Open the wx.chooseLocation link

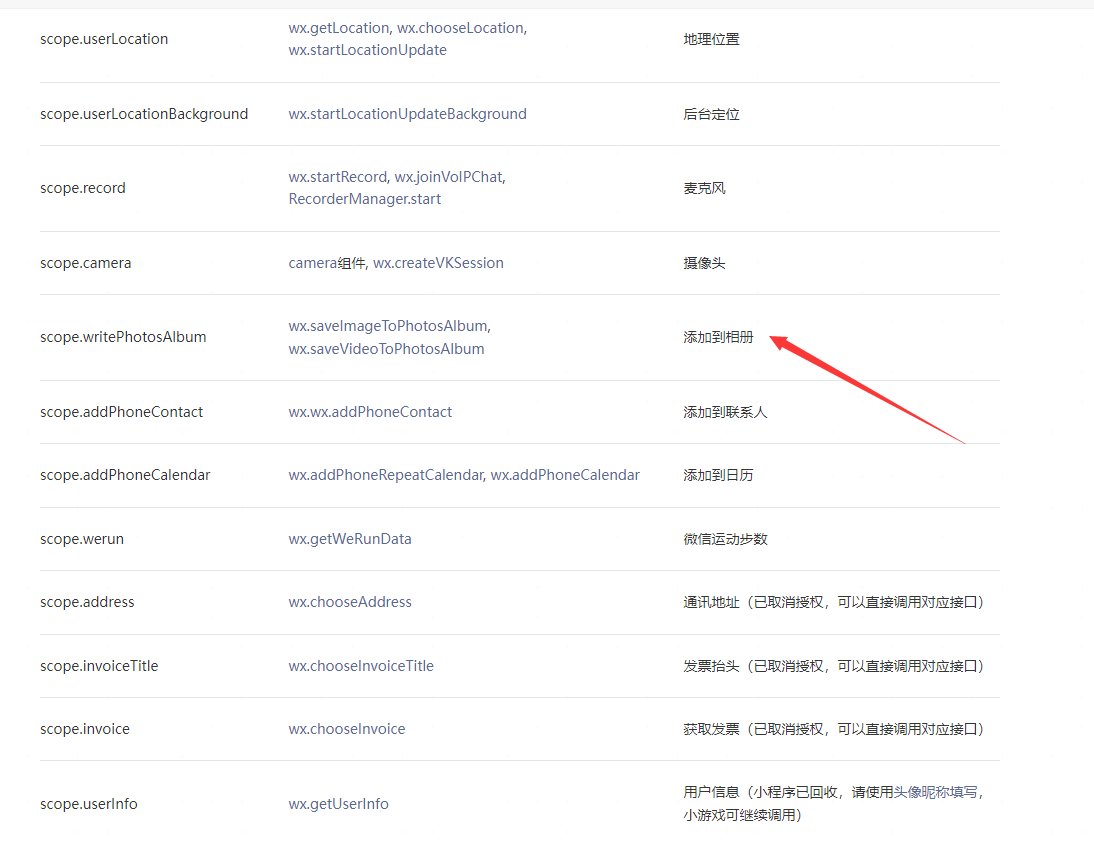pyautogui.click(x=460, y=28)
